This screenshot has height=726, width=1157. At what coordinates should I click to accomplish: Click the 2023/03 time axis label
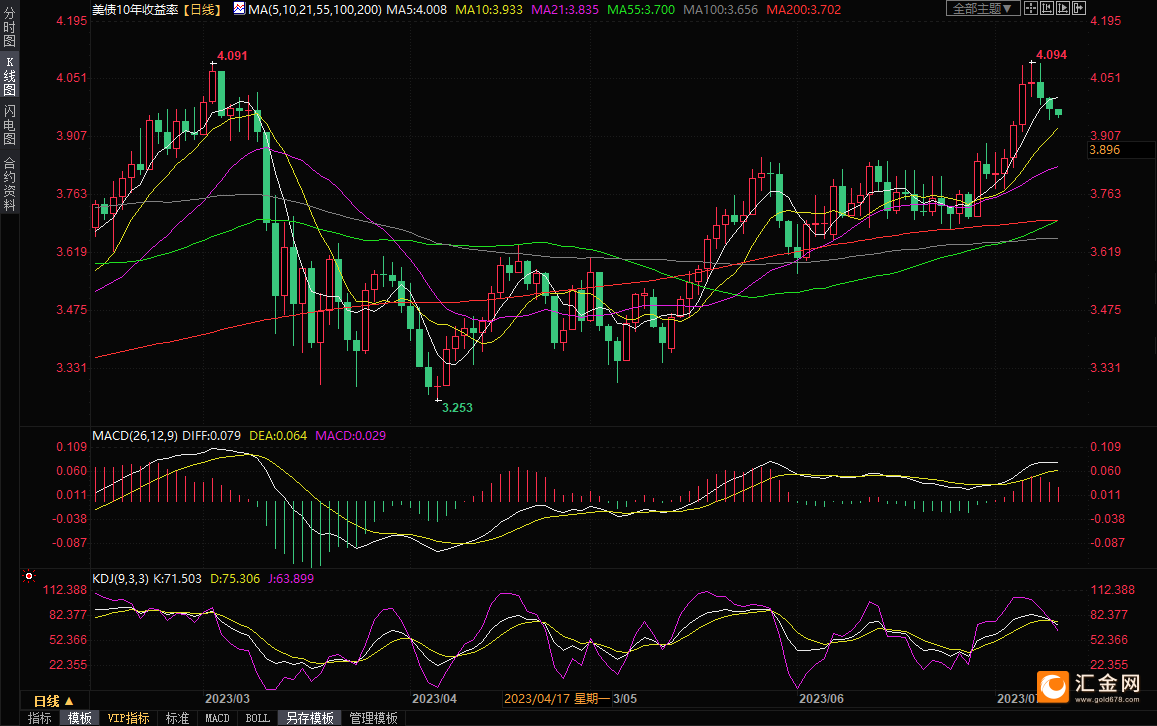click(x=227, y=698)
